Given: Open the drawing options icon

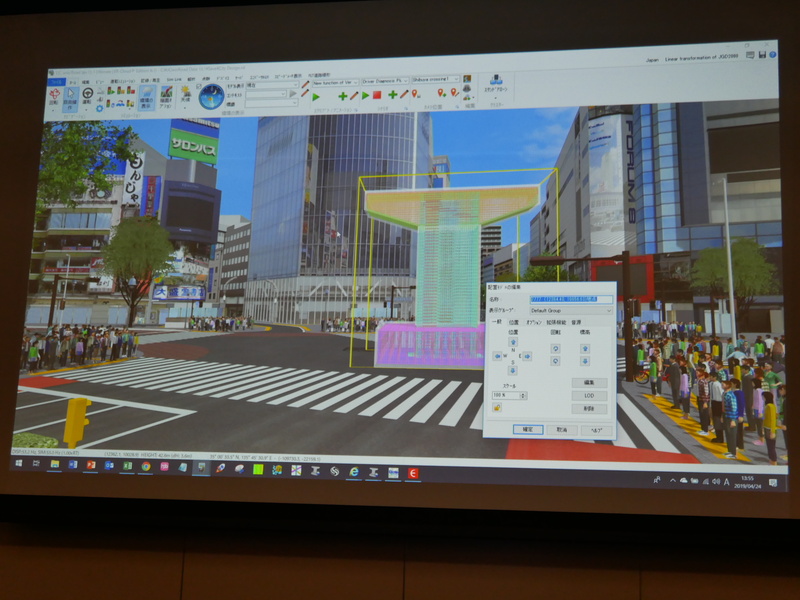Looking at the screenshot, I should pyautogui.click(x=166, y=98).
